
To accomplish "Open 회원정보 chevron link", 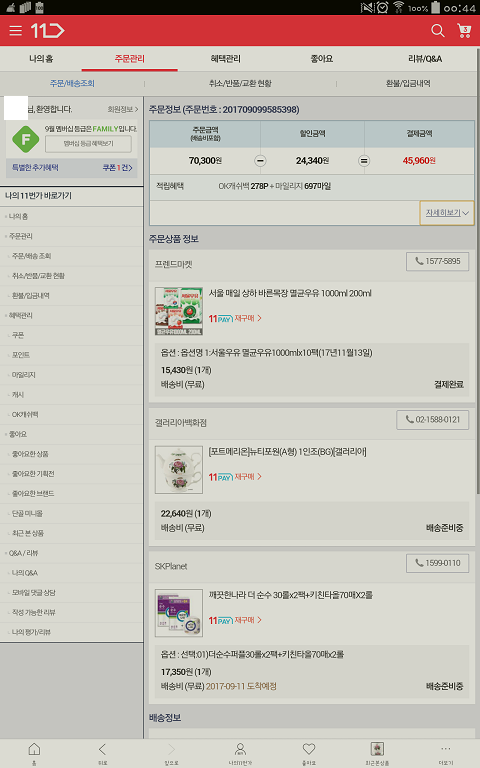I will click(122, 109).
